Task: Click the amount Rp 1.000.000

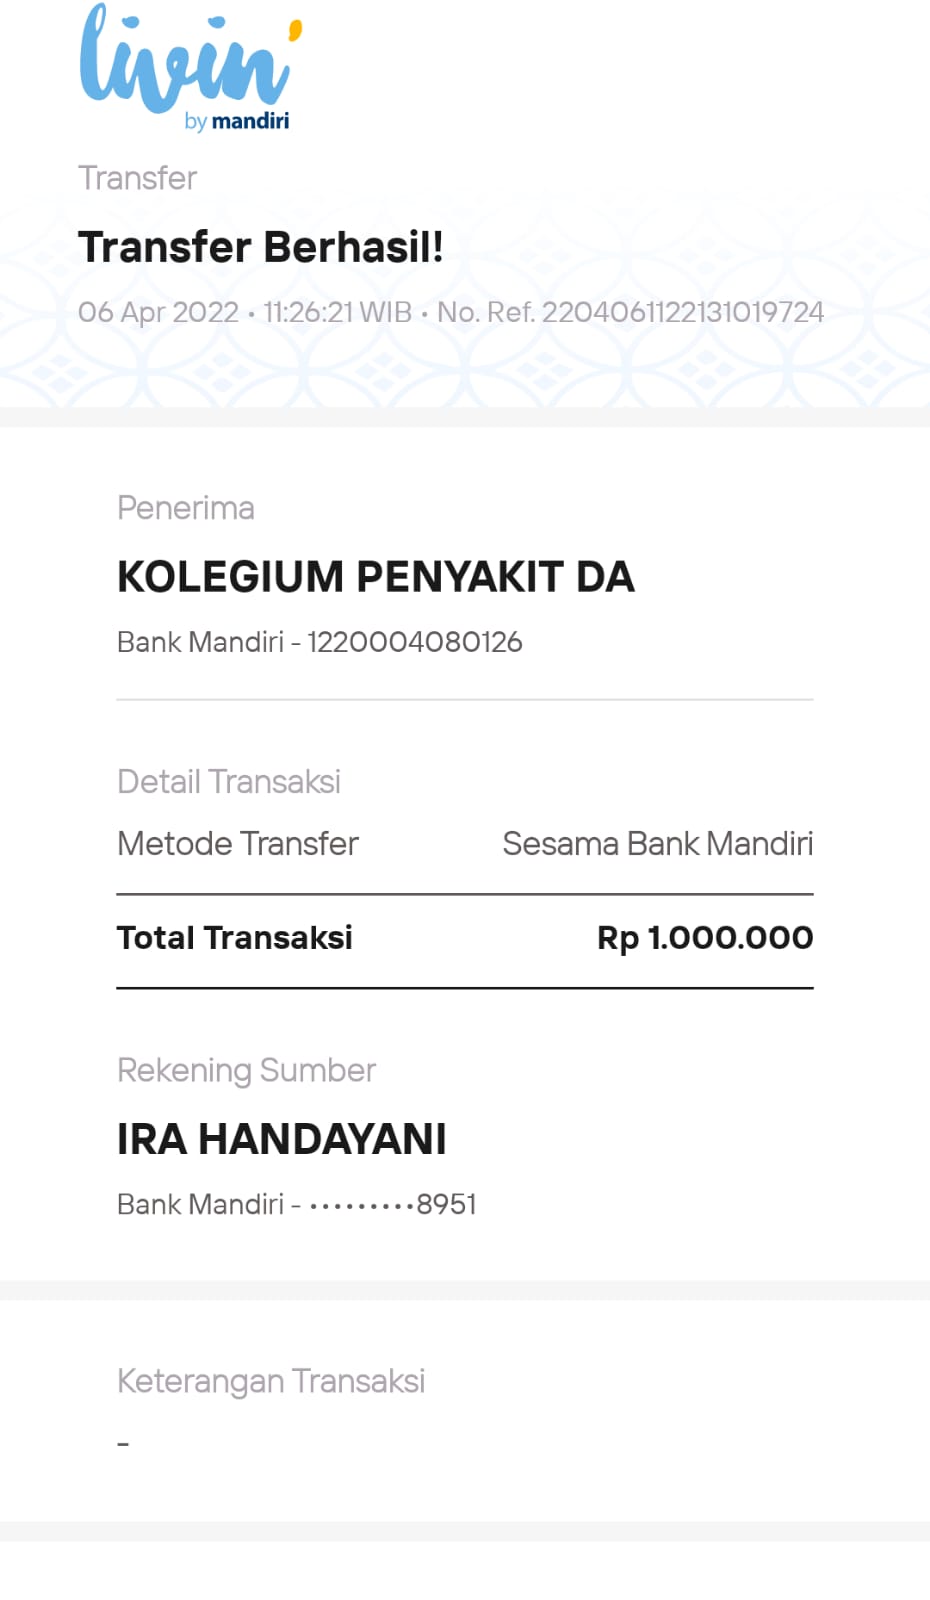Action: 705,938
